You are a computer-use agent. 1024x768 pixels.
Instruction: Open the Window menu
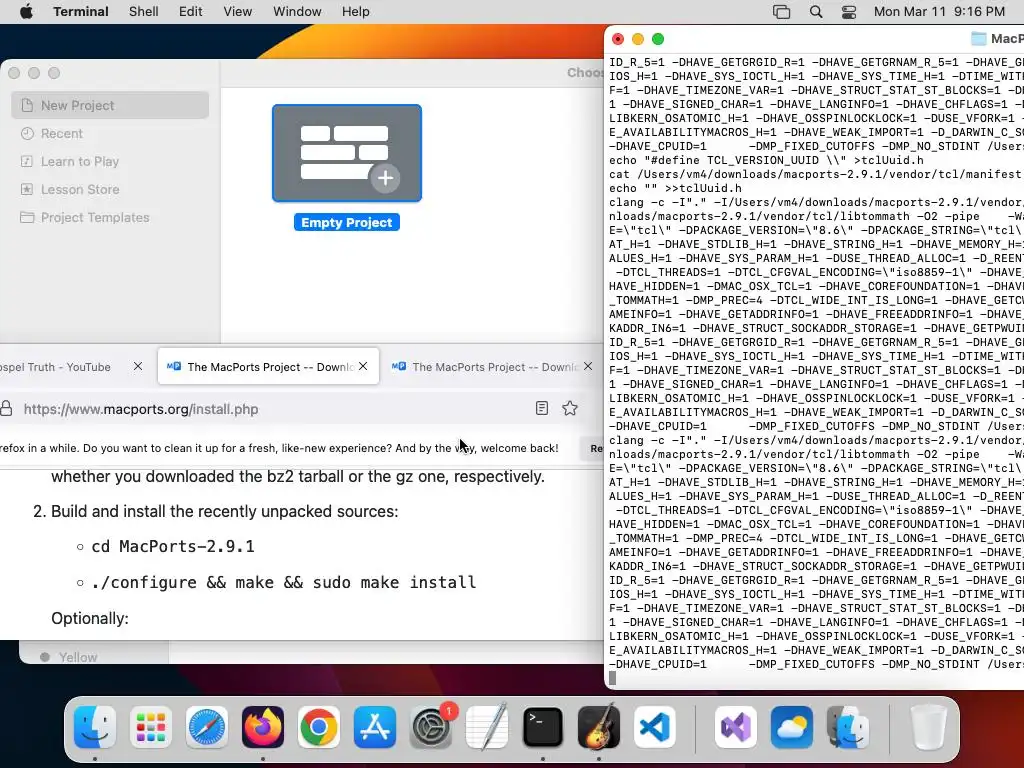[297, 12]
